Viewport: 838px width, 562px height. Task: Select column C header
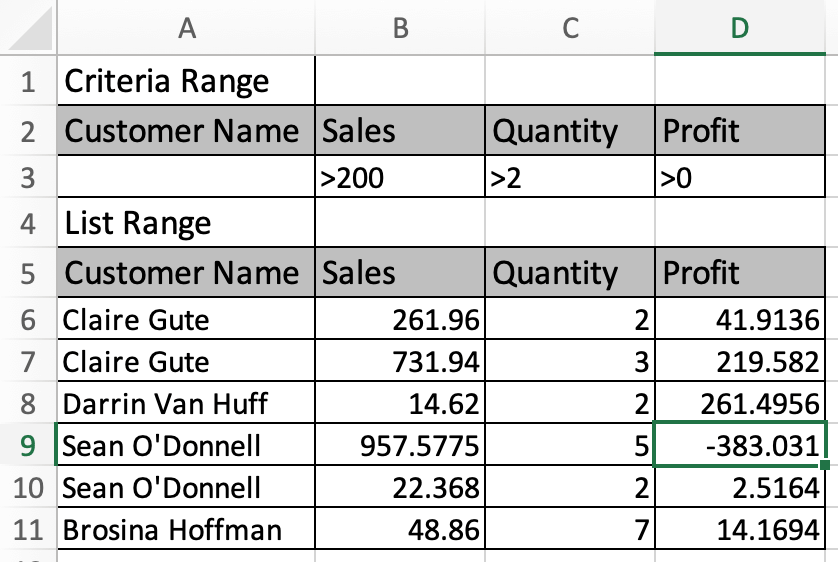point(570,27)
